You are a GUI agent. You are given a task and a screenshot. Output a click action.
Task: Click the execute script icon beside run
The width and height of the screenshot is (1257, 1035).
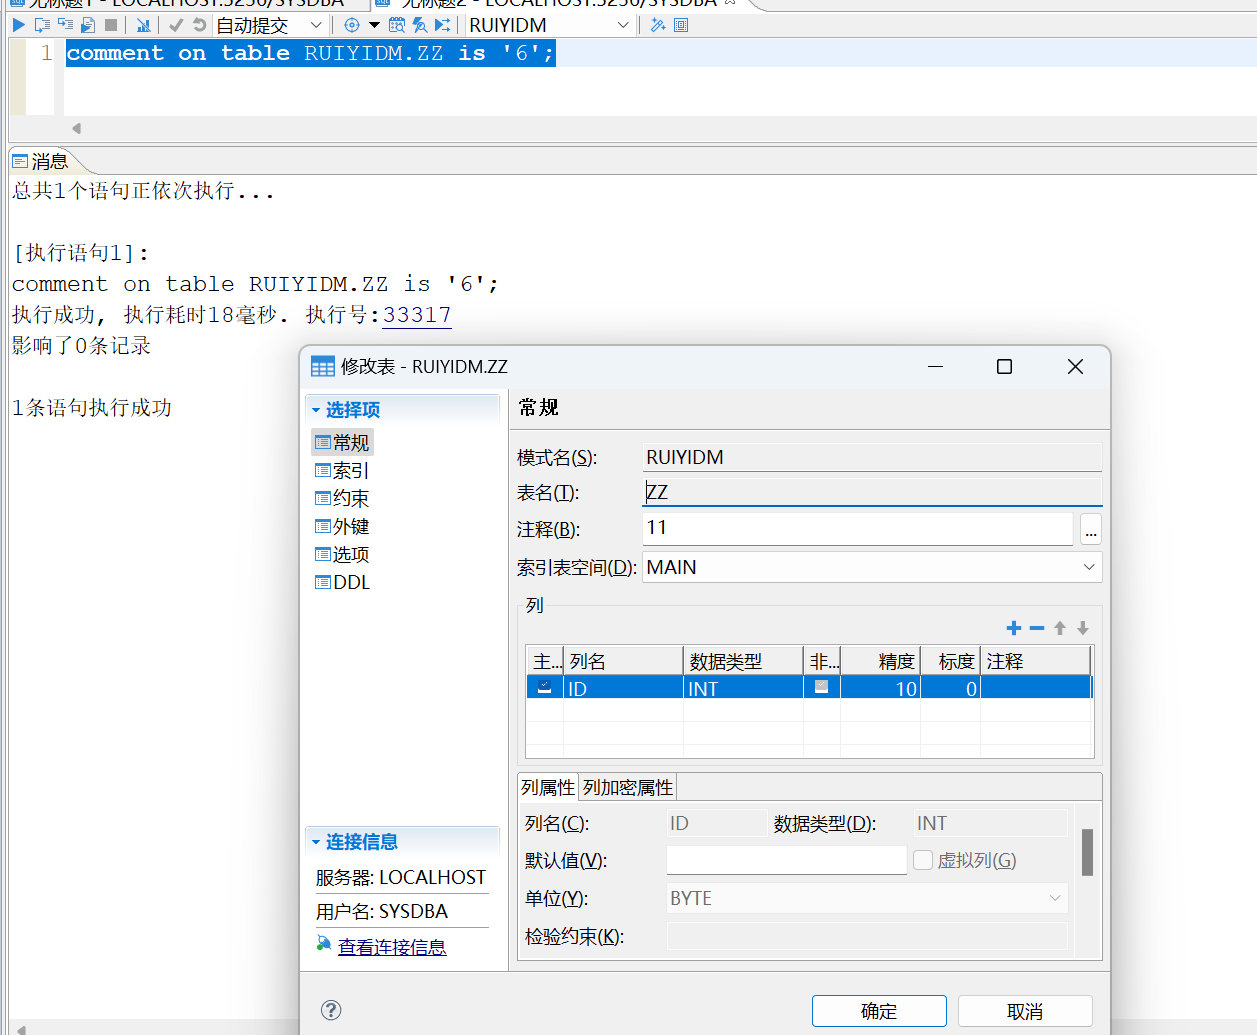42,25
